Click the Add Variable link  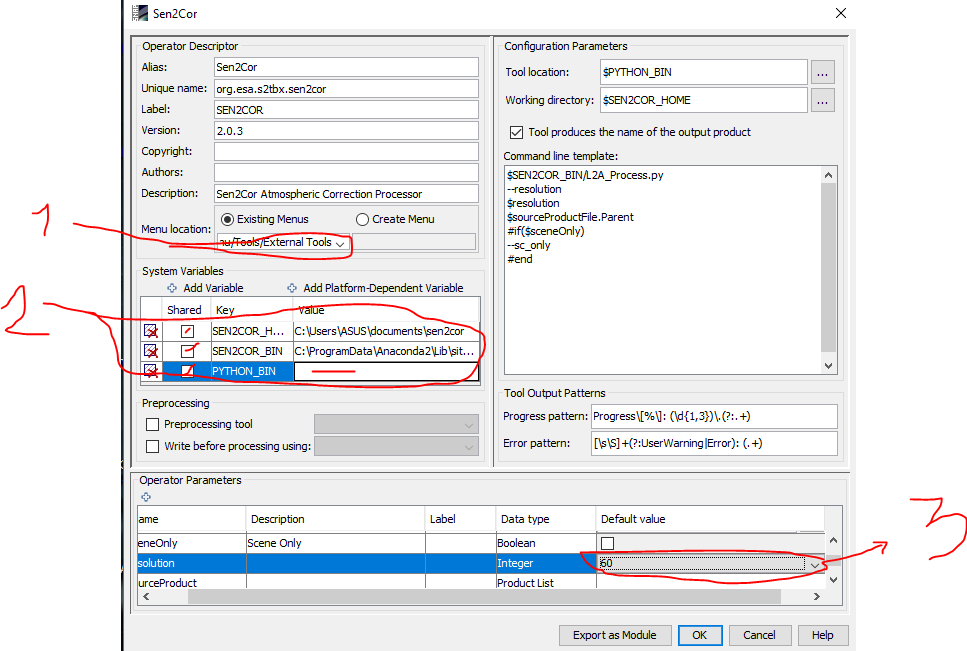[x=213, y=288]
